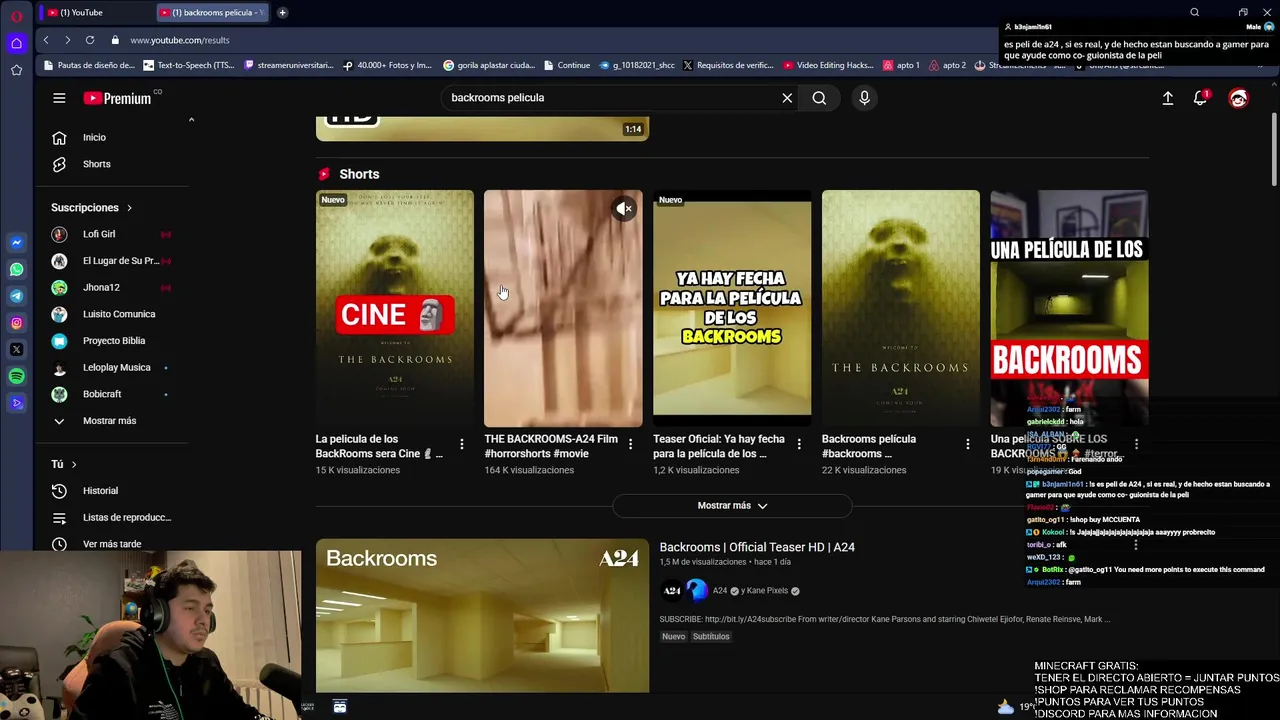The image size is (1280, 720).
Task: Open options menu for 'La pelicula de los BackRooms' short
Action: click(461, 444)
